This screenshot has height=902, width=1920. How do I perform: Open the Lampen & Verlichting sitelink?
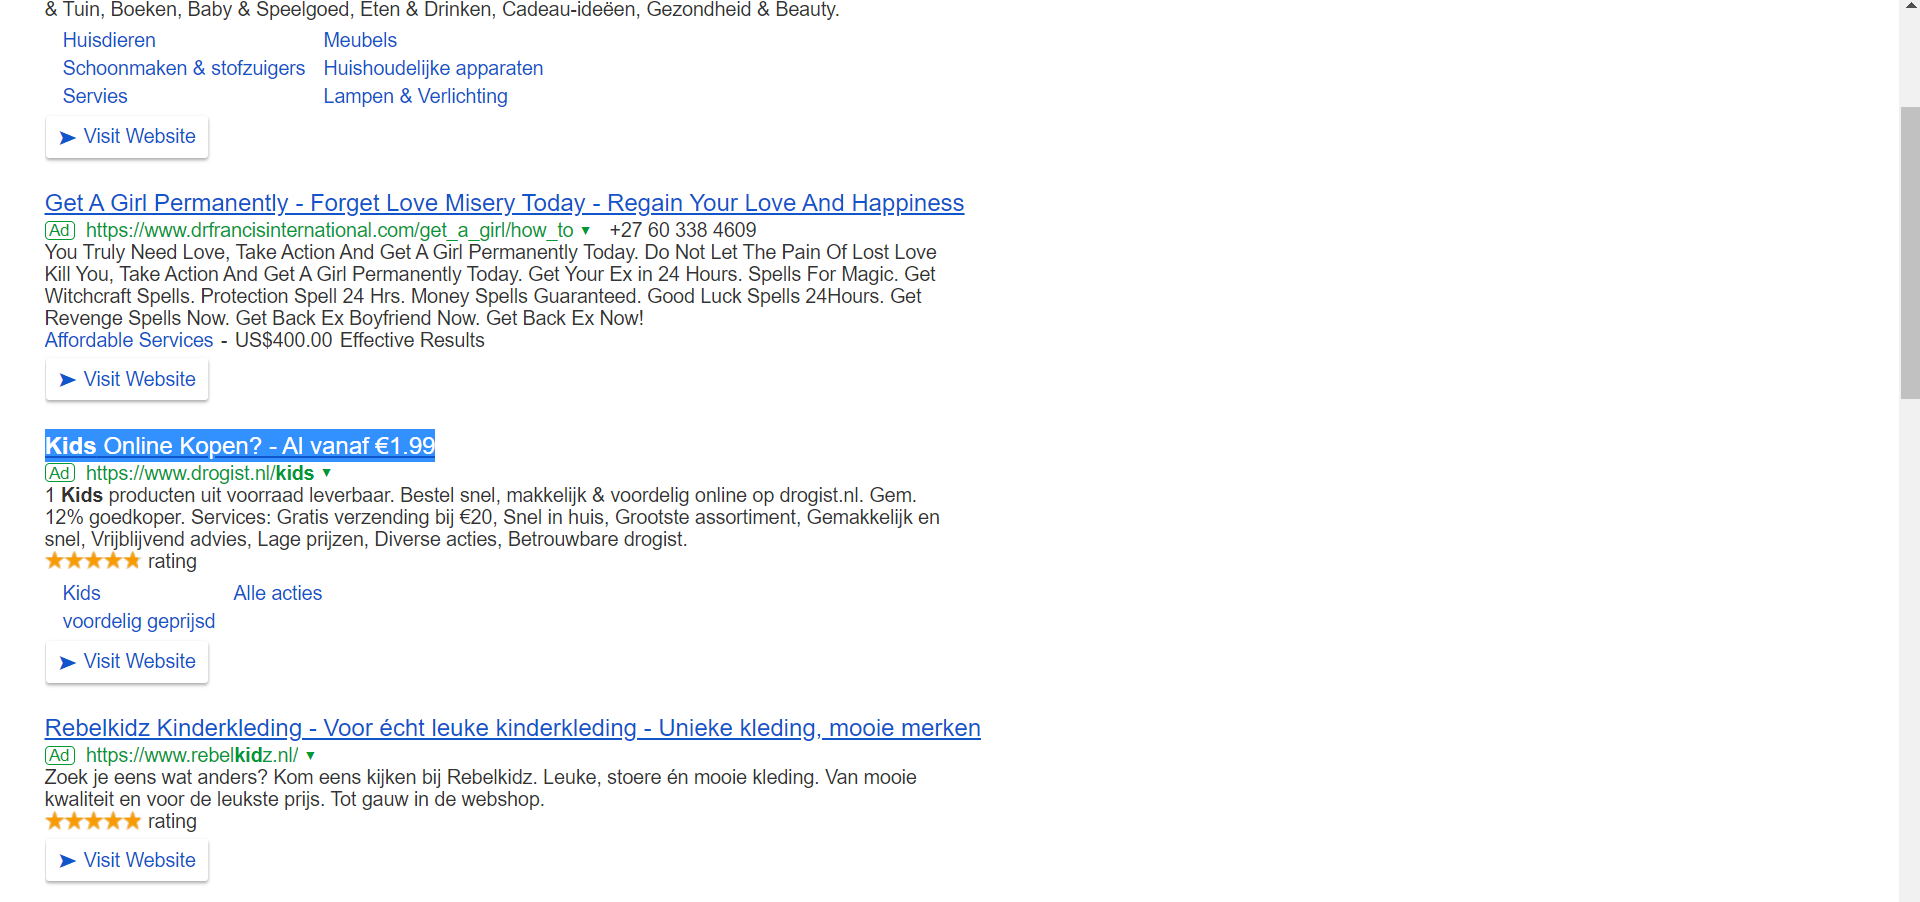coord(415,96)
